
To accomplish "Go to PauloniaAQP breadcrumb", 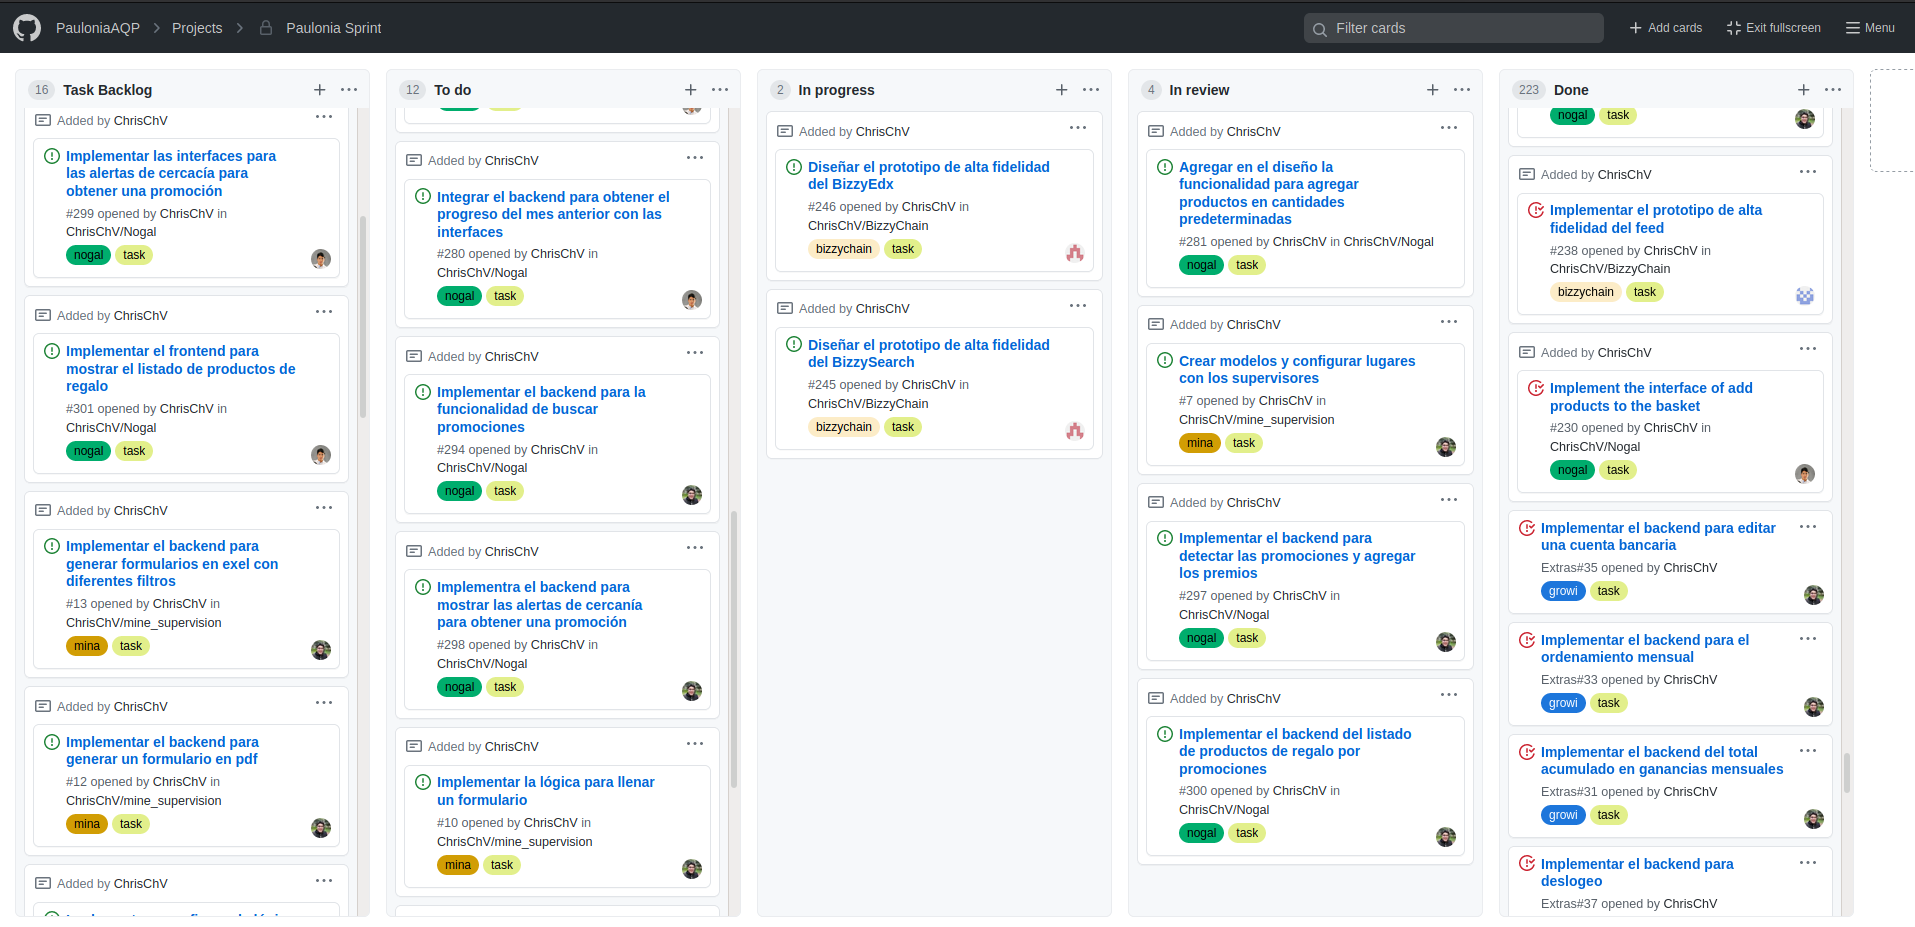I will (98, 28).
